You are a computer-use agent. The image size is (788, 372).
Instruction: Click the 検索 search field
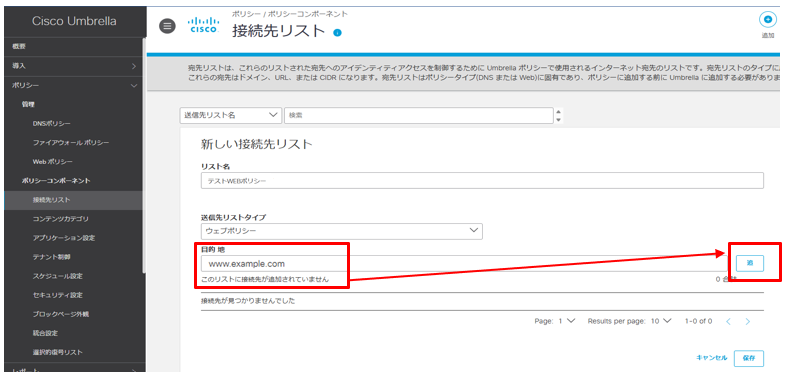[419, 115]
